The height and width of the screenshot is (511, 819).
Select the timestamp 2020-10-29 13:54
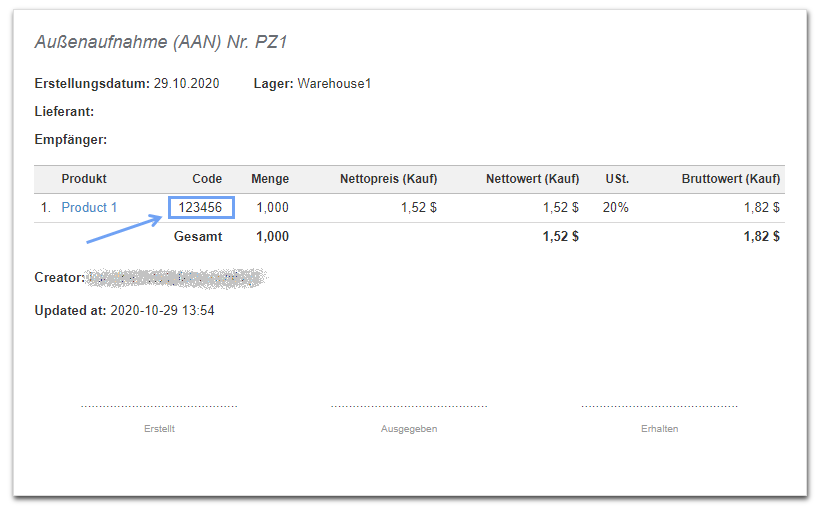point(162,310)
